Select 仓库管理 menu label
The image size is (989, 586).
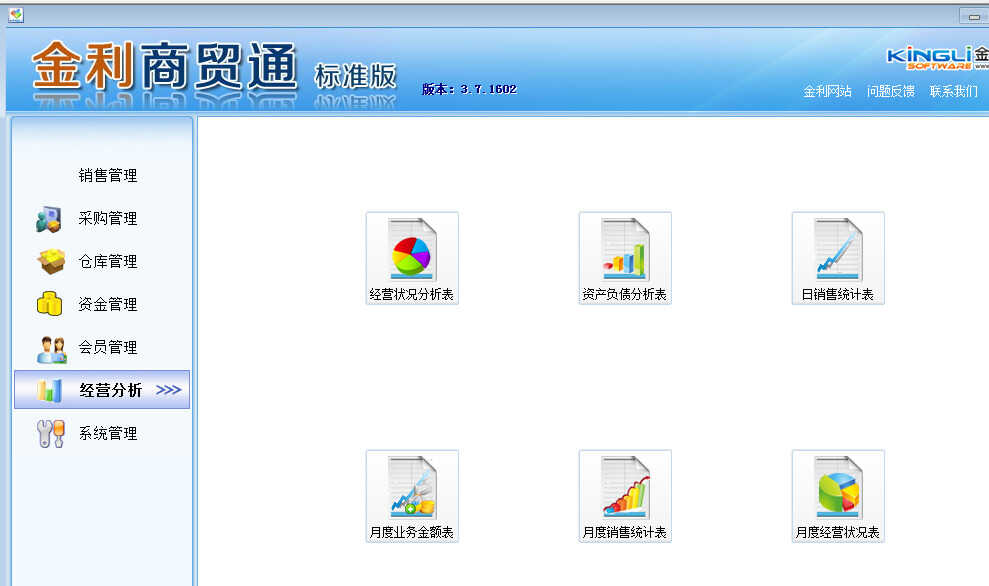coord(108,261)
